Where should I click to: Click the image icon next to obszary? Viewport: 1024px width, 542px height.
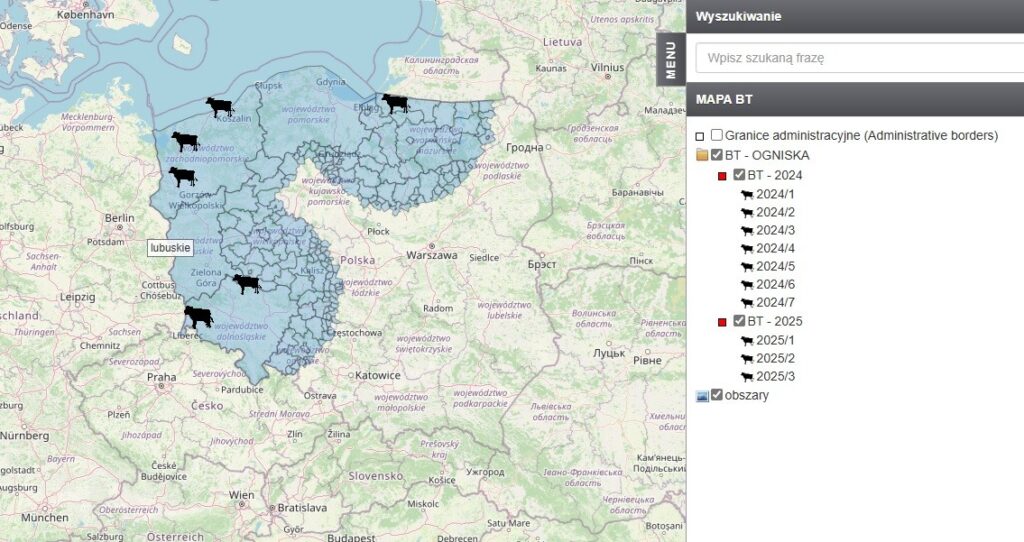702,396
